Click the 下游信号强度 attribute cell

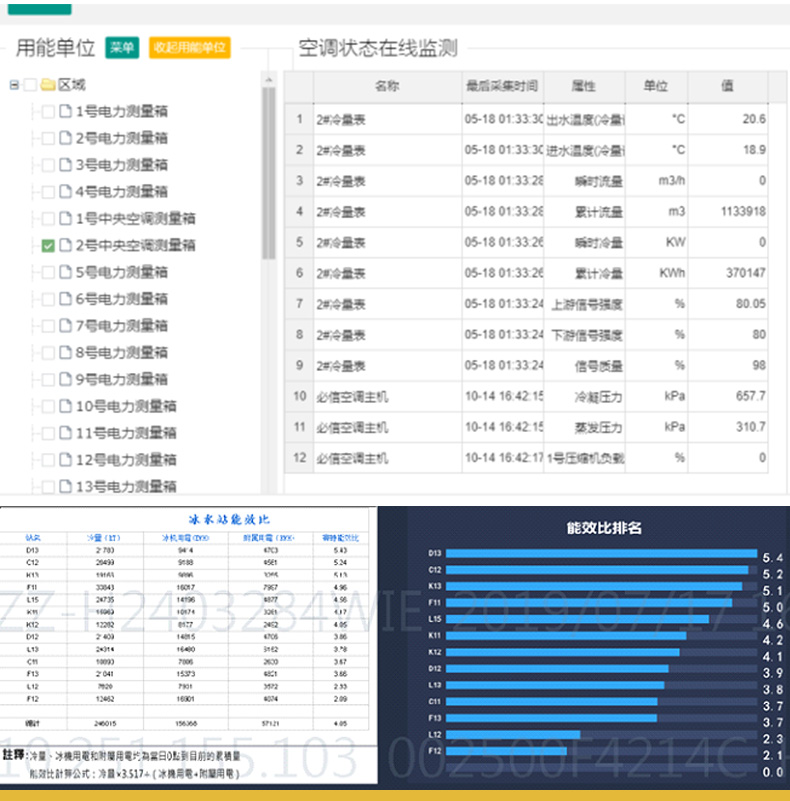click(x=584, y=335)
